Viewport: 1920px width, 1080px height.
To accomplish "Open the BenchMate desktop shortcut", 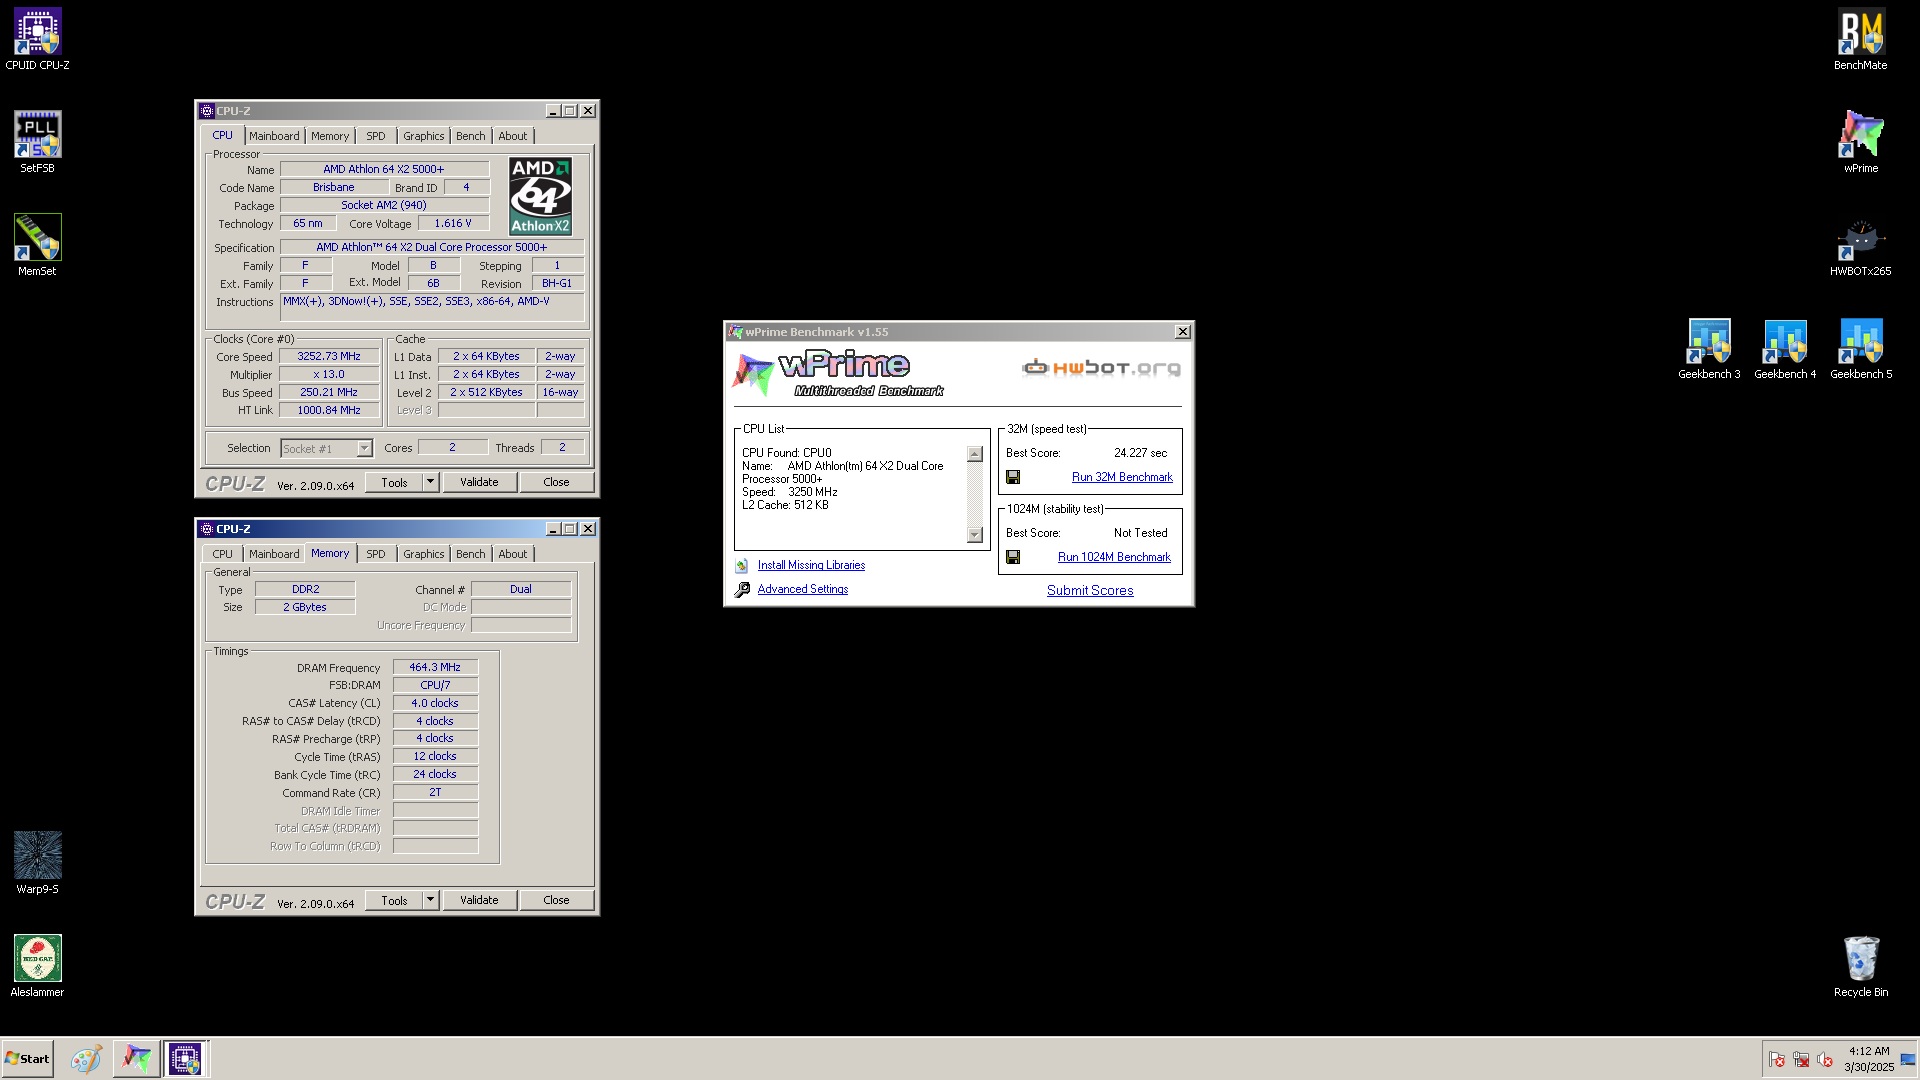I will pos(1860,40).
